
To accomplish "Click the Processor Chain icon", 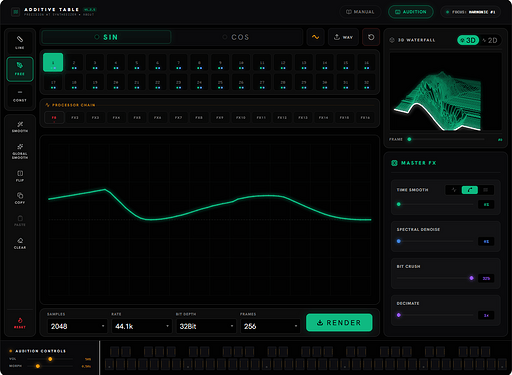I will [47, 105].
